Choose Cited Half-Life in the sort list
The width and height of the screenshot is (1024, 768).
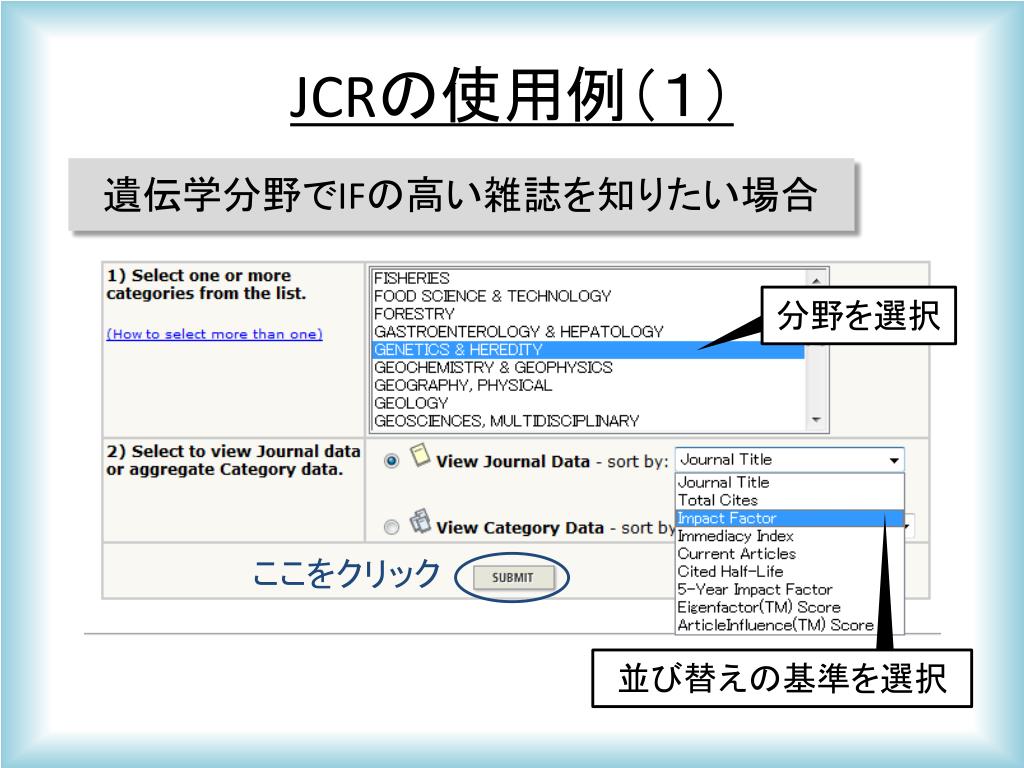coord(790,571)
